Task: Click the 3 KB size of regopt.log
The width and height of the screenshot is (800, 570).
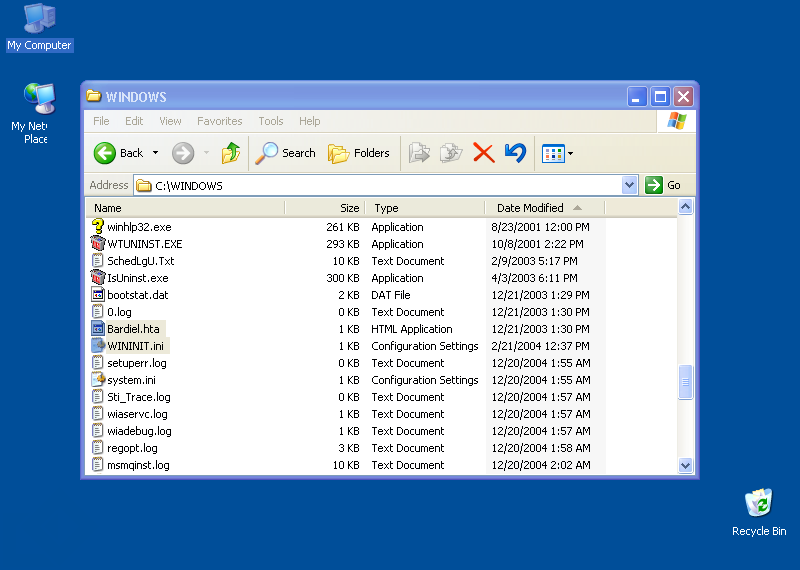Action: tap(349, 448)
